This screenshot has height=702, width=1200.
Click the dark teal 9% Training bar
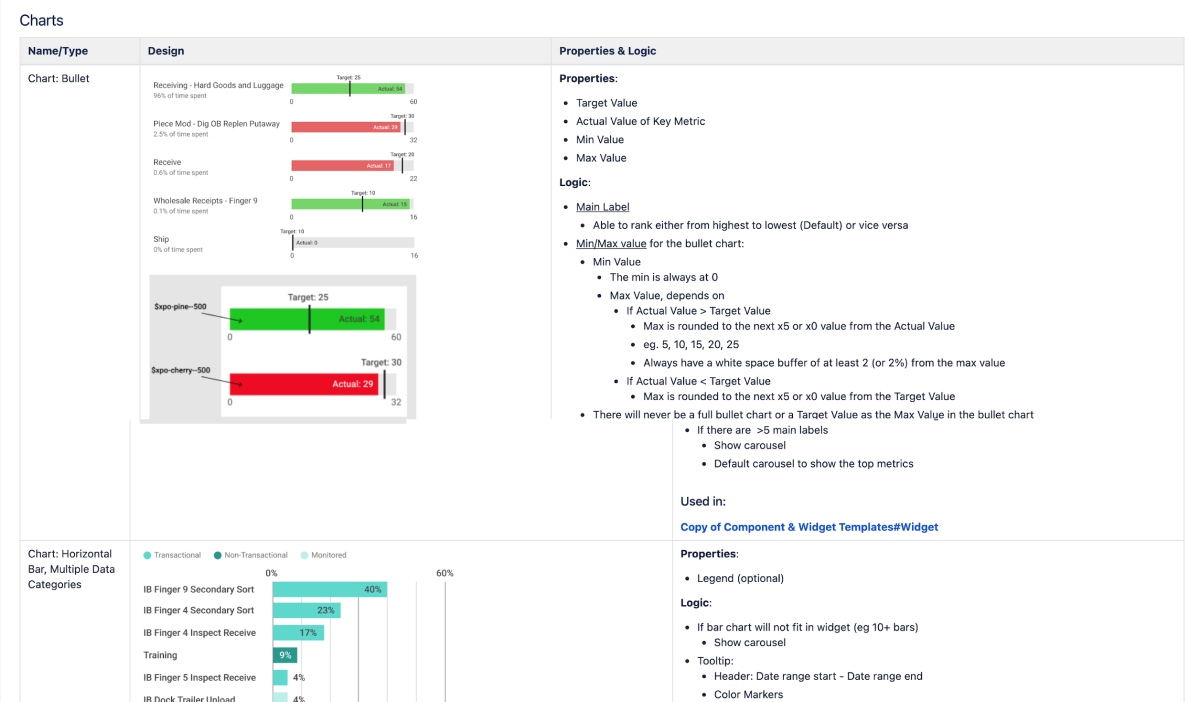point(285,656)
